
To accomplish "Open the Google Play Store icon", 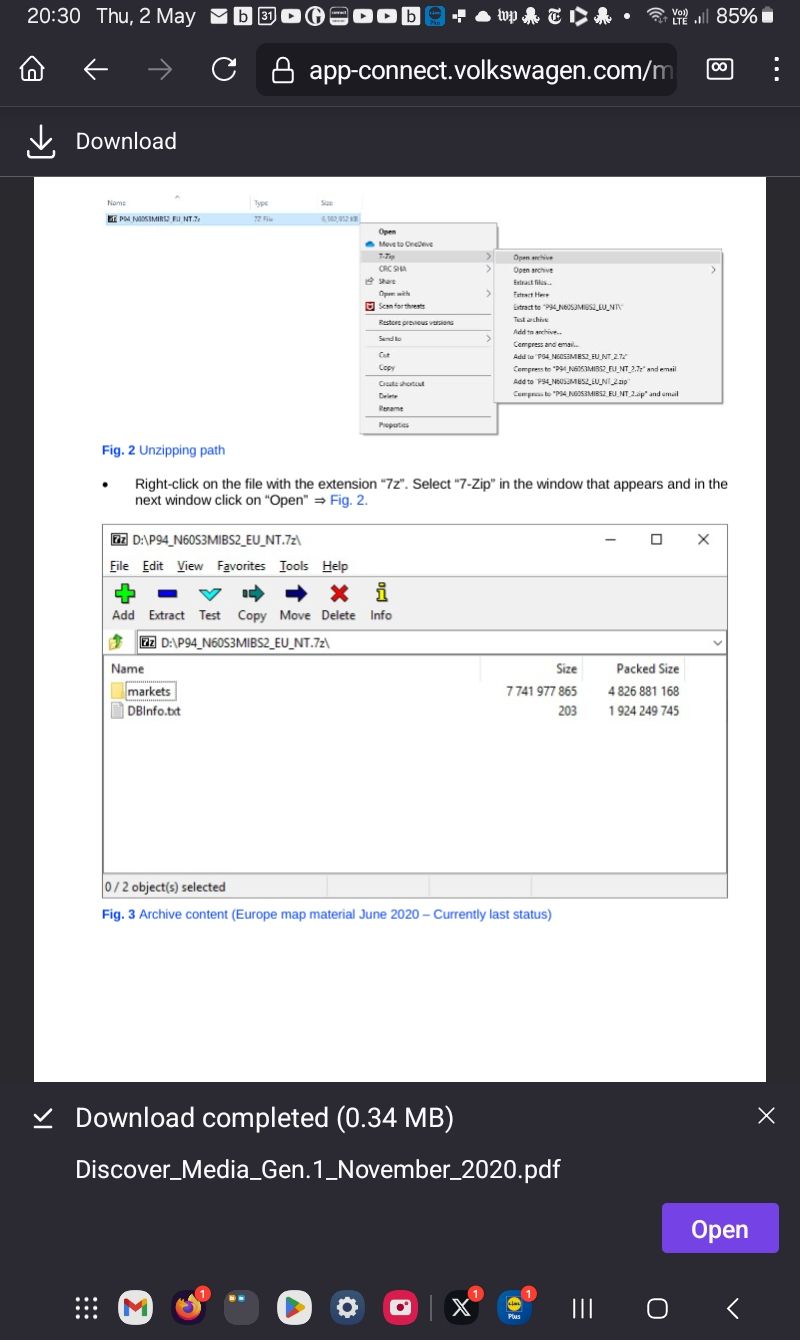I will (294, 1307).
